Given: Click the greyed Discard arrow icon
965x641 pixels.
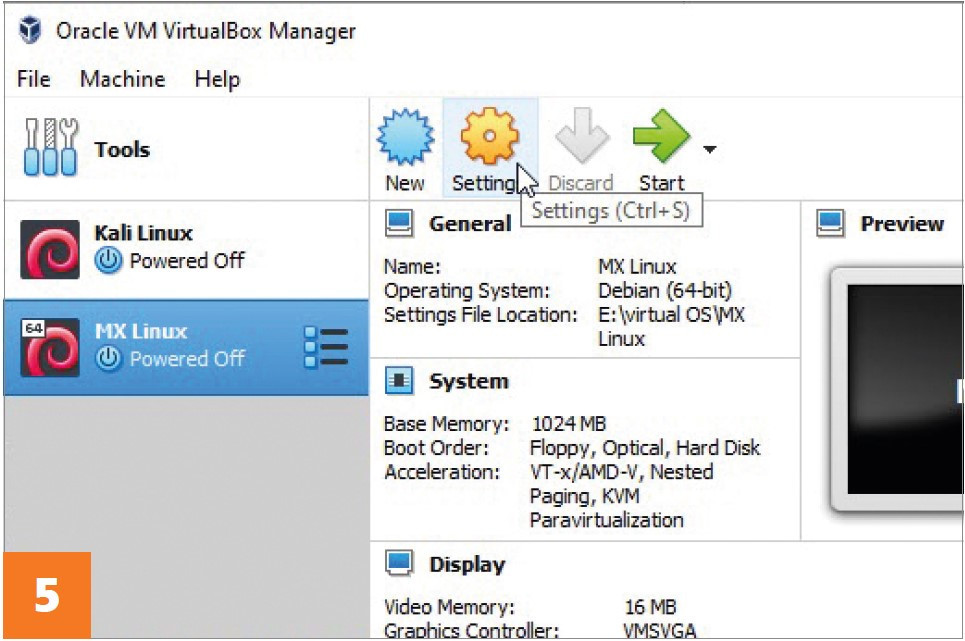Looking at the screenshot, I should pos(582,135).
